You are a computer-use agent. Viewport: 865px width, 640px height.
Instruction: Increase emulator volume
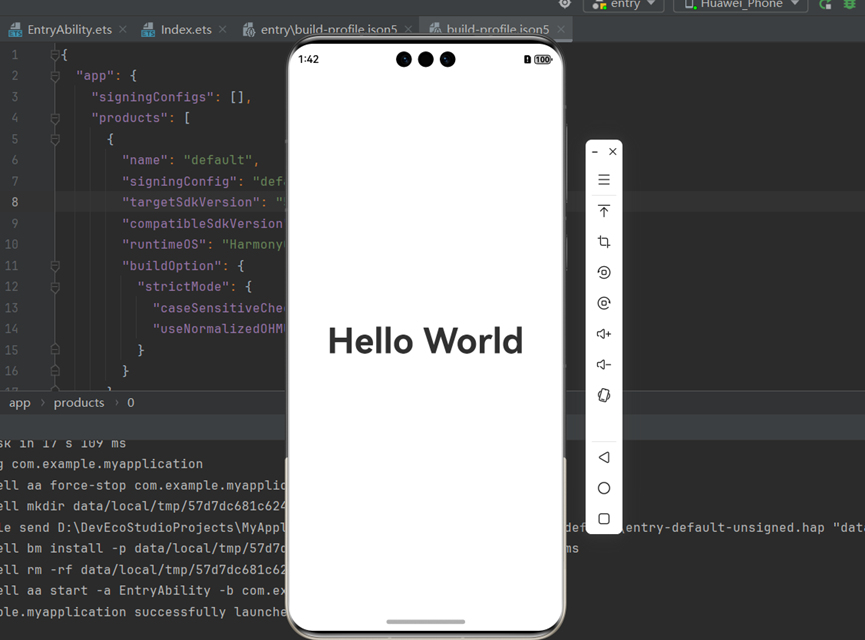pyautogui.click(x=604, y=334)
